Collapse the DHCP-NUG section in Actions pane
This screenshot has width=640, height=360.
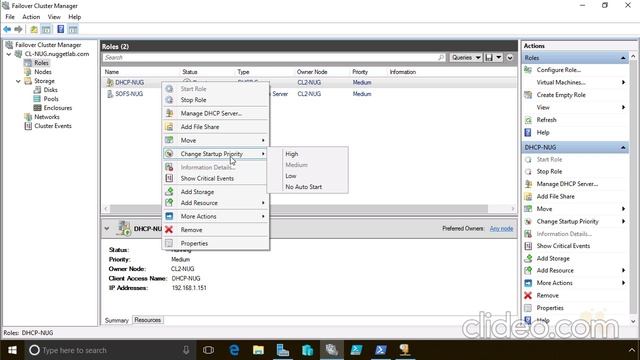(623, 147)
